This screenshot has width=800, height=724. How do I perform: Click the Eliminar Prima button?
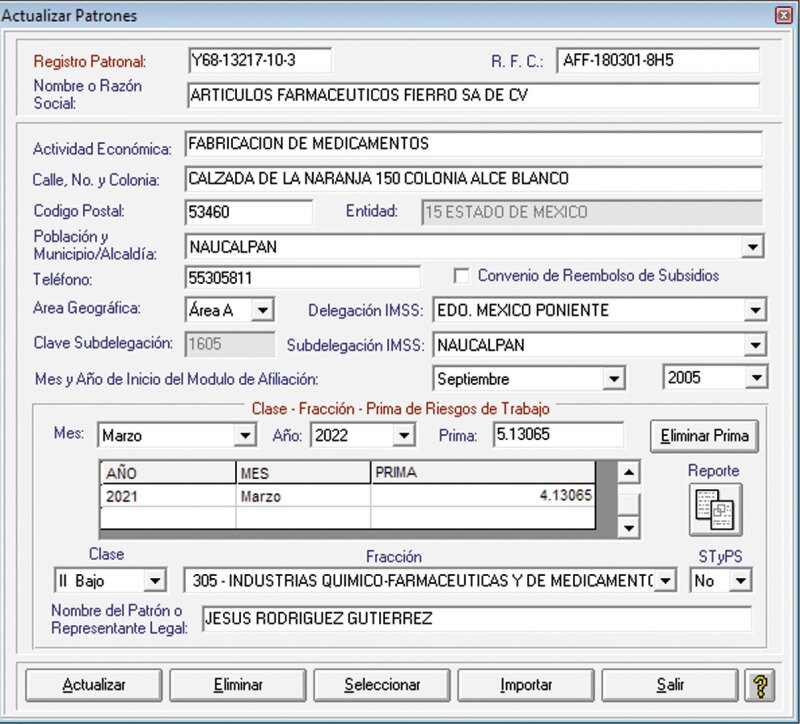(x=705, y=436)
